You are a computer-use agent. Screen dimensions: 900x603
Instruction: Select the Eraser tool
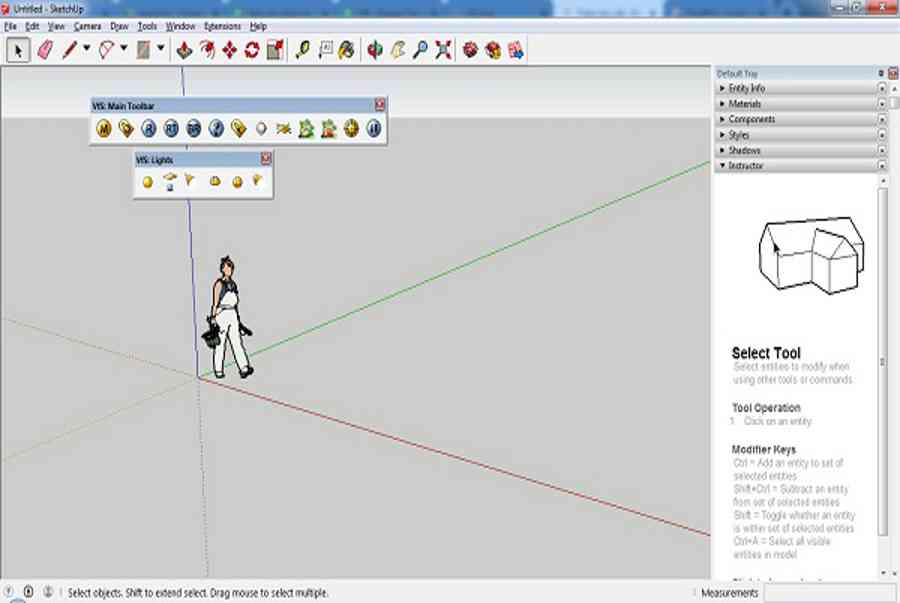coord(45,50)
